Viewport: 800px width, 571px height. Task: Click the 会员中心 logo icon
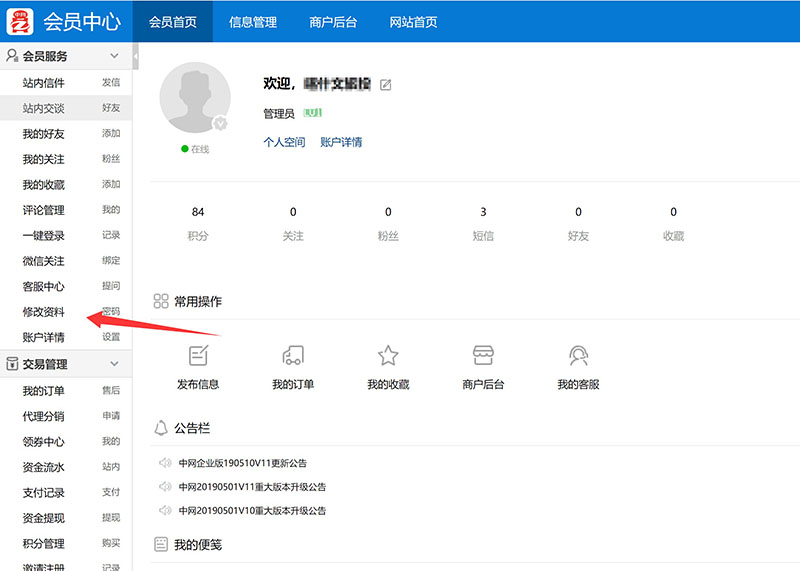[x=20, y=21]
